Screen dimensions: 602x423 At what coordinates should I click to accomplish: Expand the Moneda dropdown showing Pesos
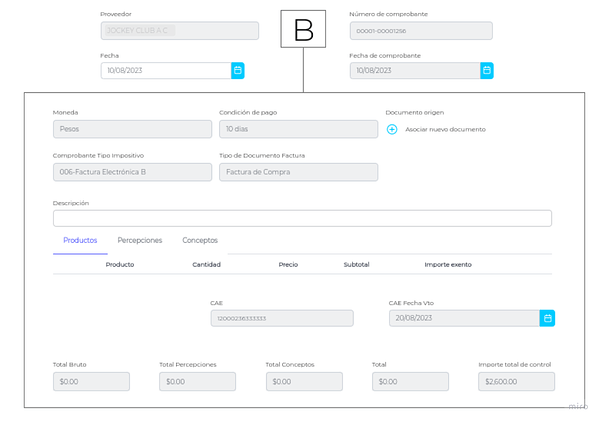[132, 129]
